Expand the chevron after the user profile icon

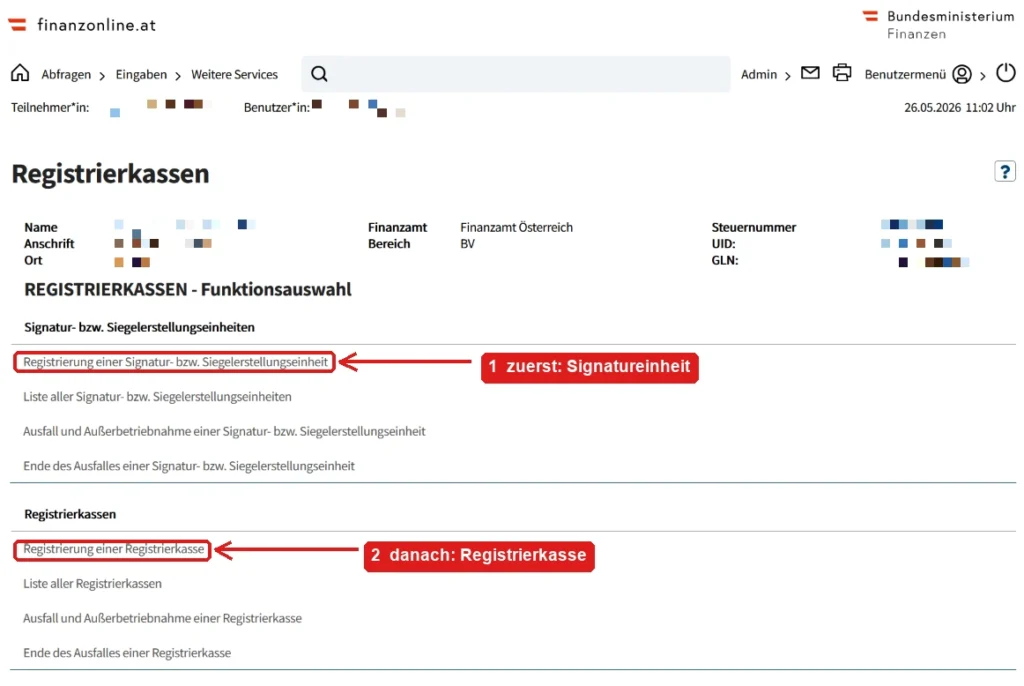click(x=982, y=76)
